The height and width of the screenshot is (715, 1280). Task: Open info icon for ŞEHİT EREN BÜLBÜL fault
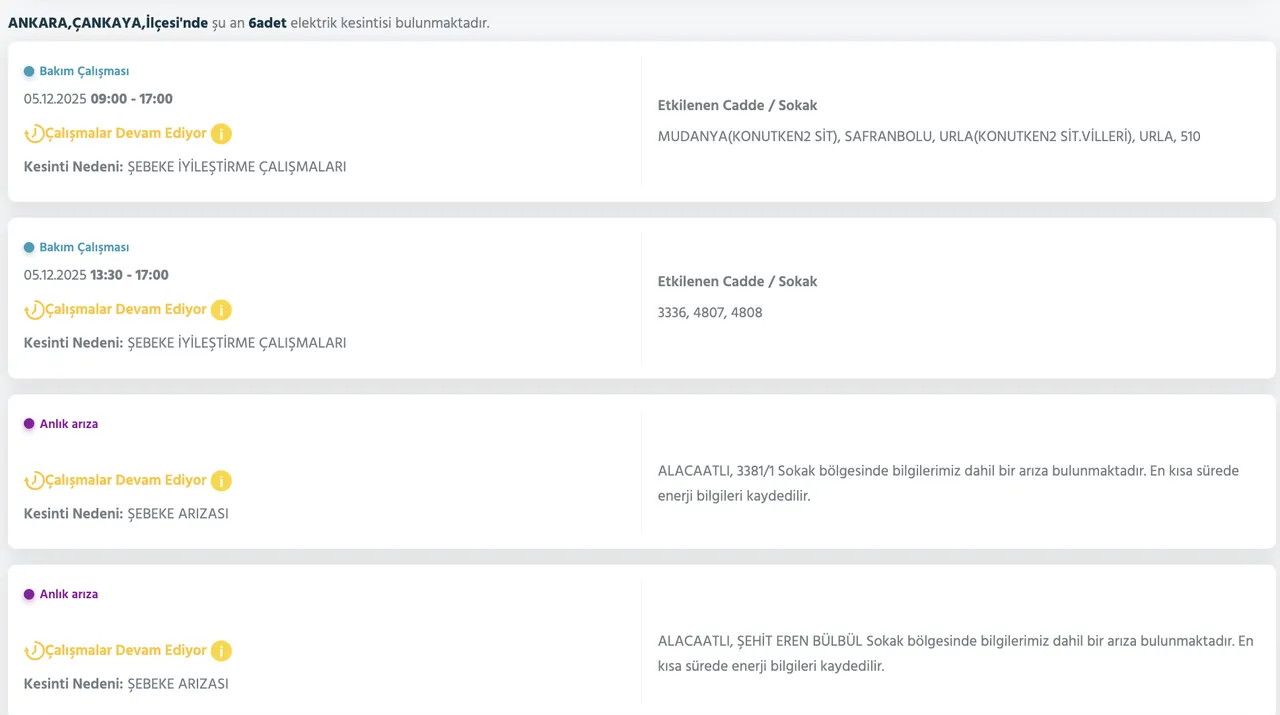(x=221, y=650)
